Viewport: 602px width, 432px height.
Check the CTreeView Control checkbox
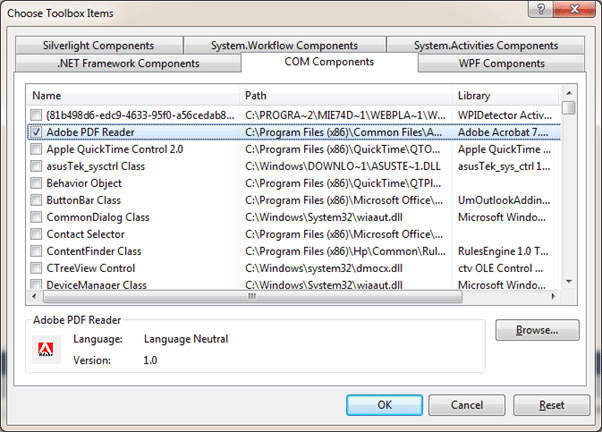click(36, 268)
